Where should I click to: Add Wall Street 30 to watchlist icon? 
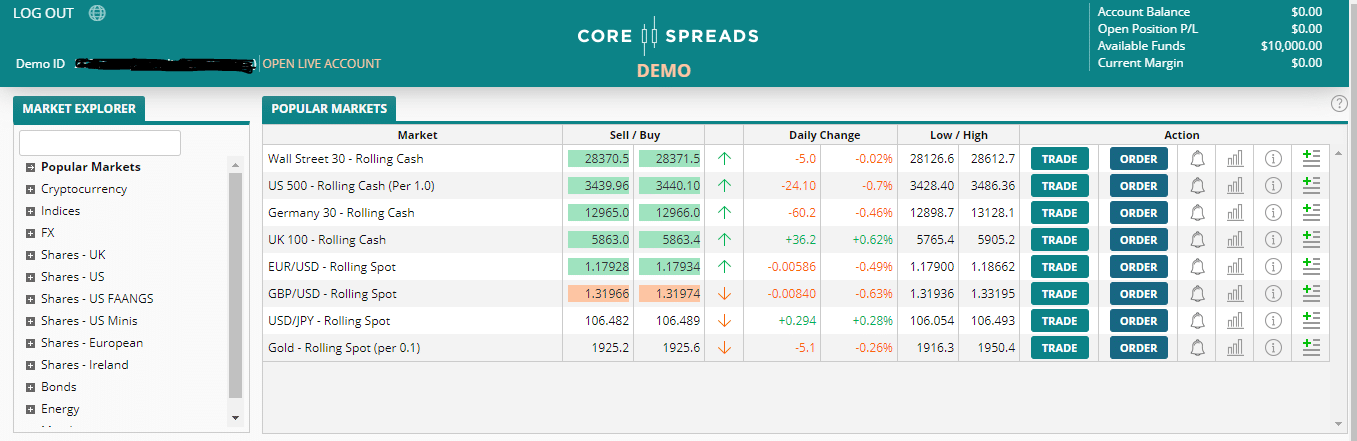[1311, 158]
